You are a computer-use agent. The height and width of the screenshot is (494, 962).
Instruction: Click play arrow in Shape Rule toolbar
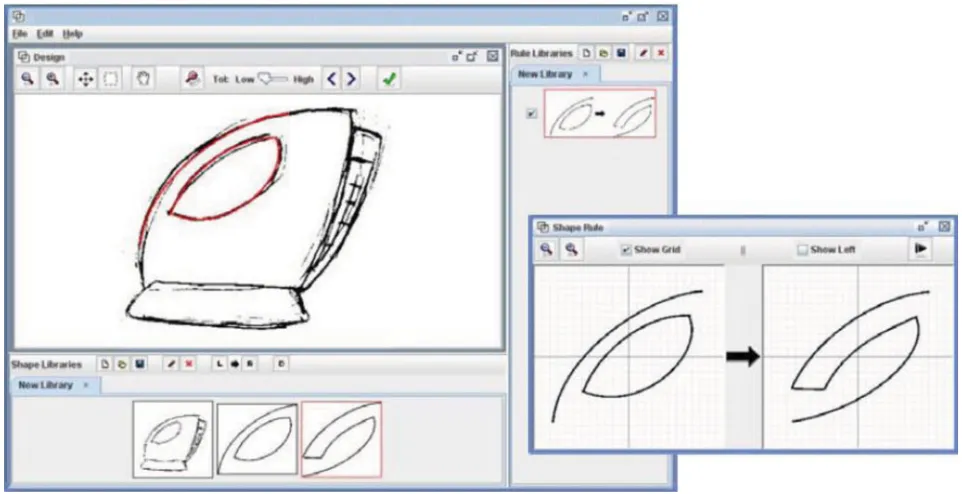coord(920,249)
